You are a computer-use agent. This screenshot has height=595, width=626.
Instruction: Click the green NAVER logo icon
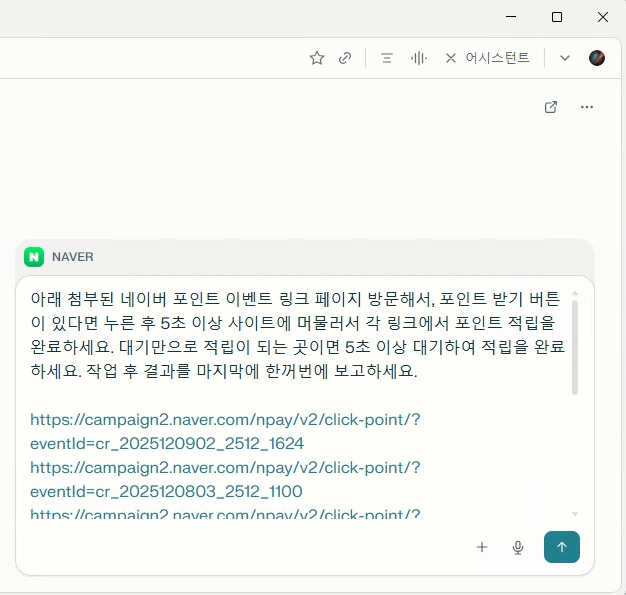pos(35,257)
